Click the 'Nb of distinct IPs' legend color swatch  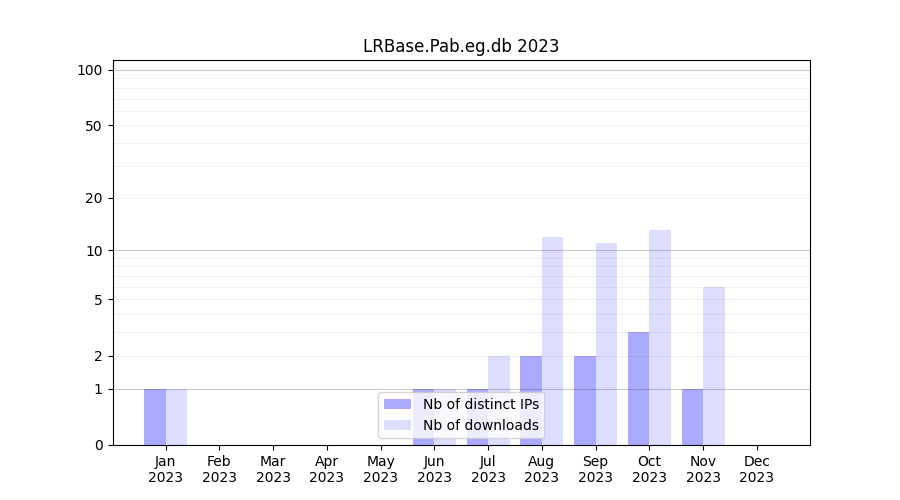[x=398, y=404]
